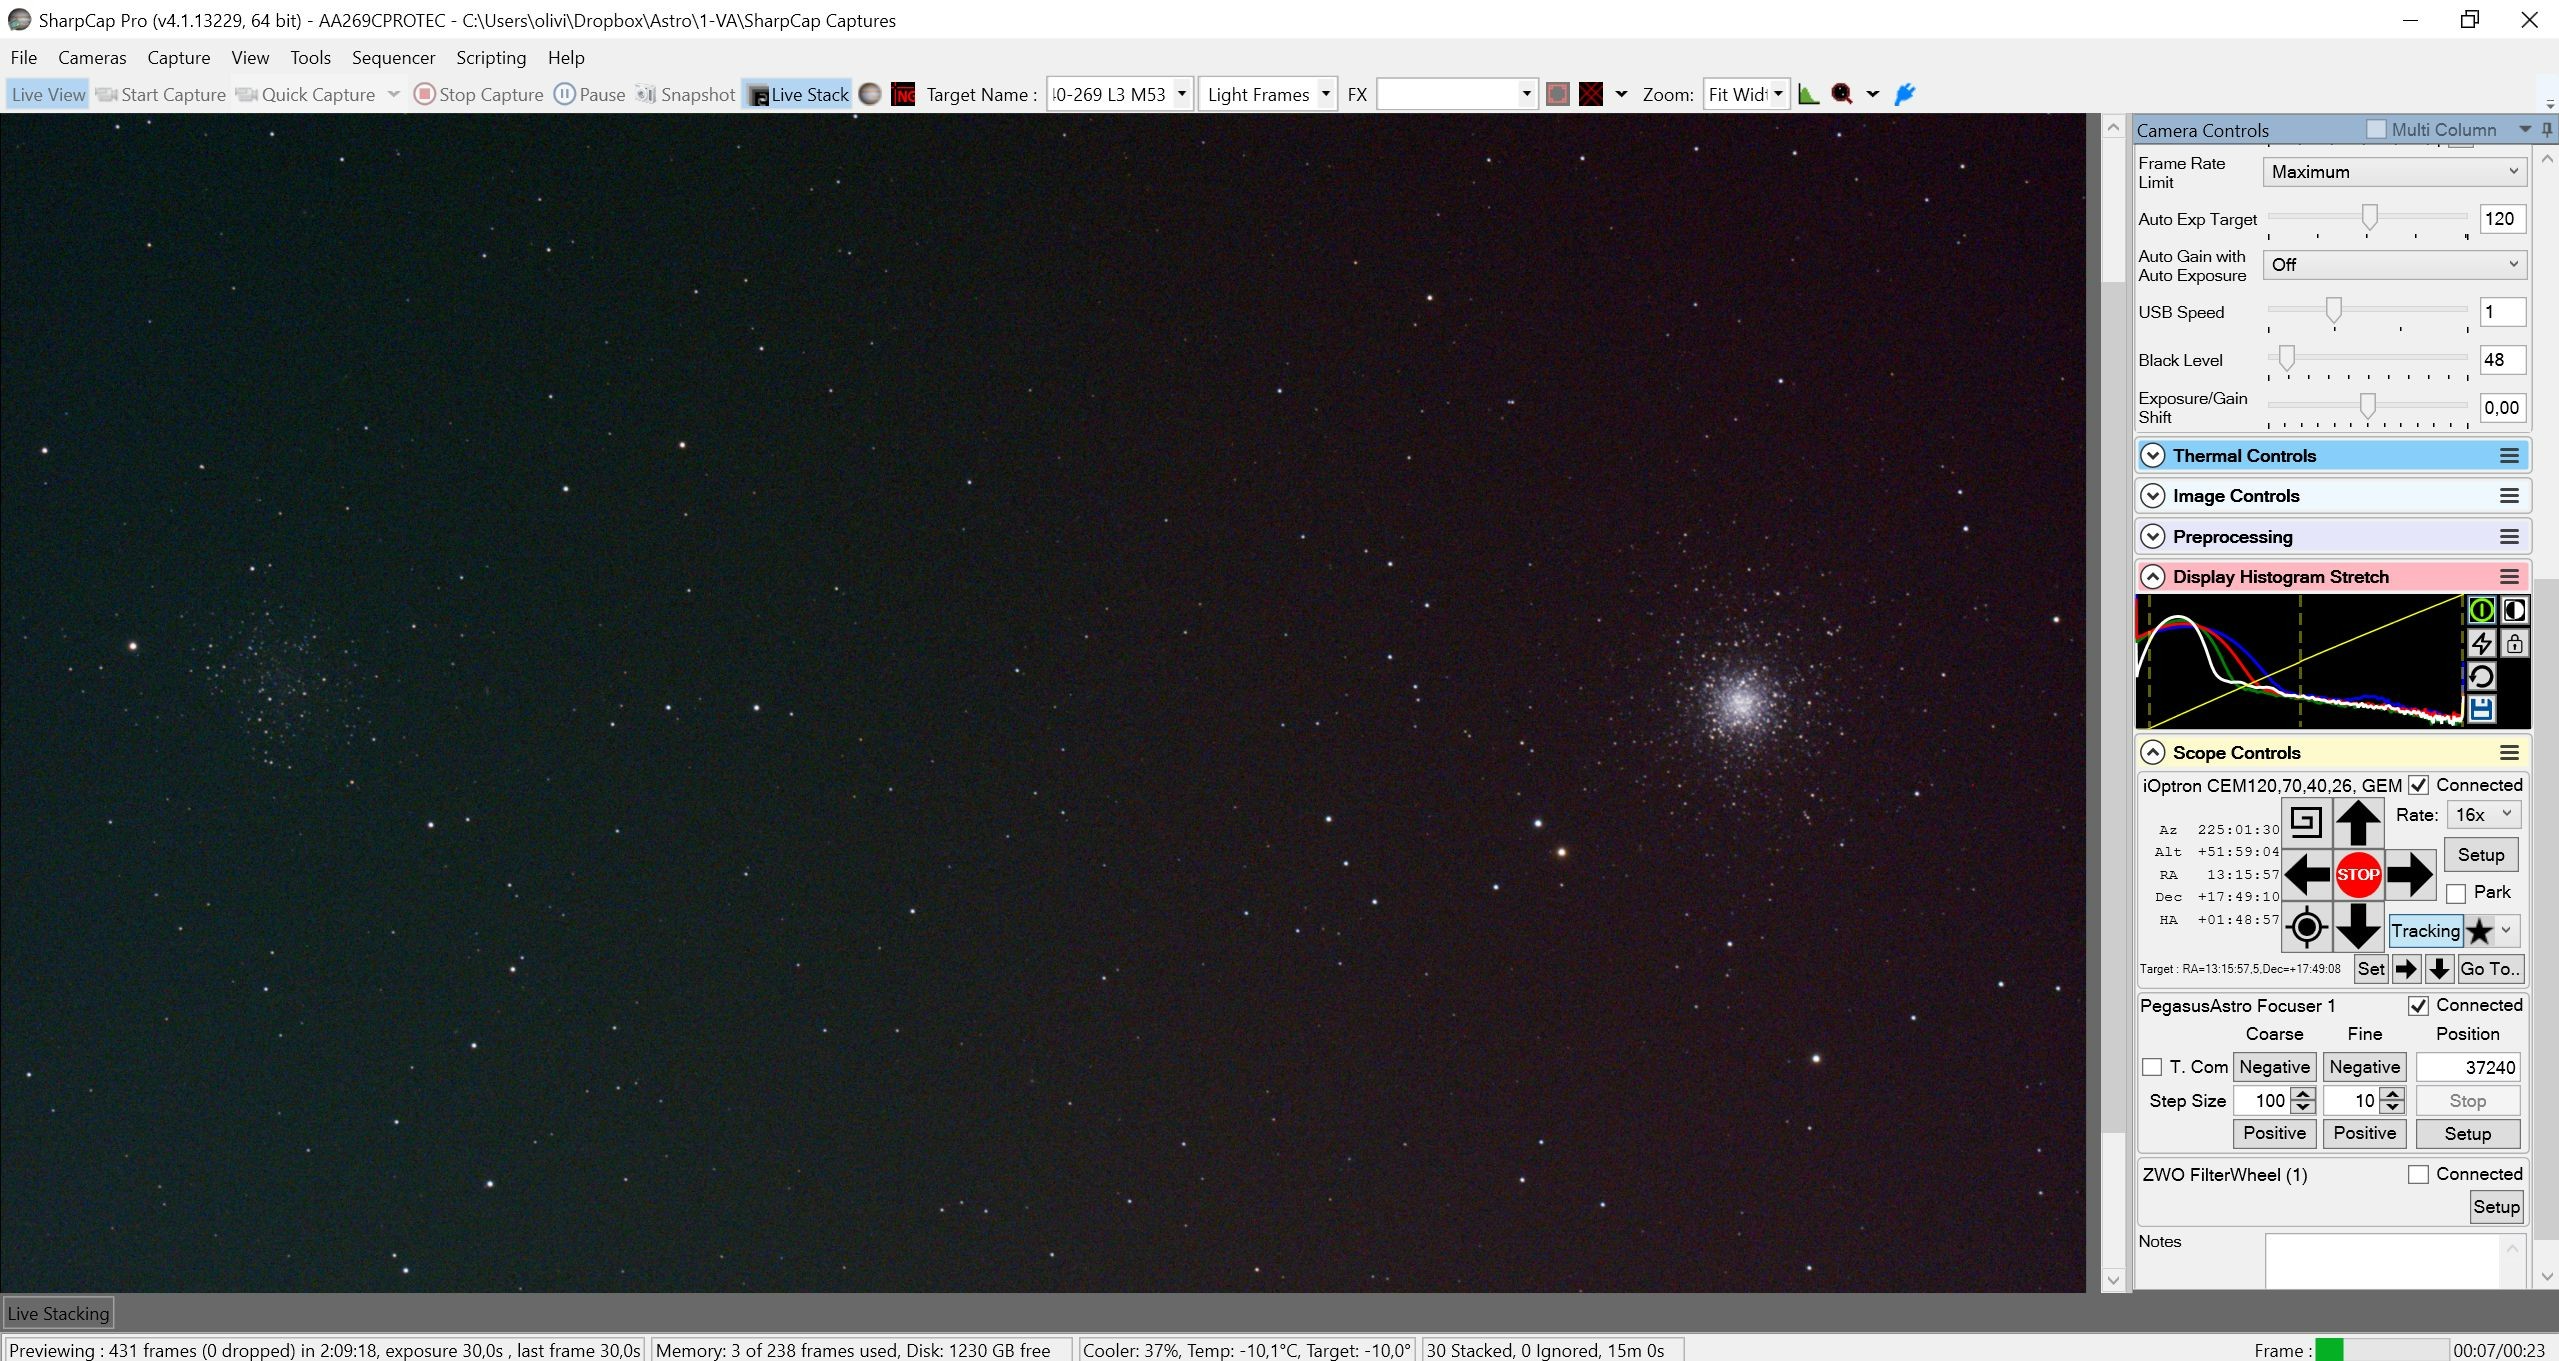
Task: Click the Stop Capture button
Action: coord(478,95)
